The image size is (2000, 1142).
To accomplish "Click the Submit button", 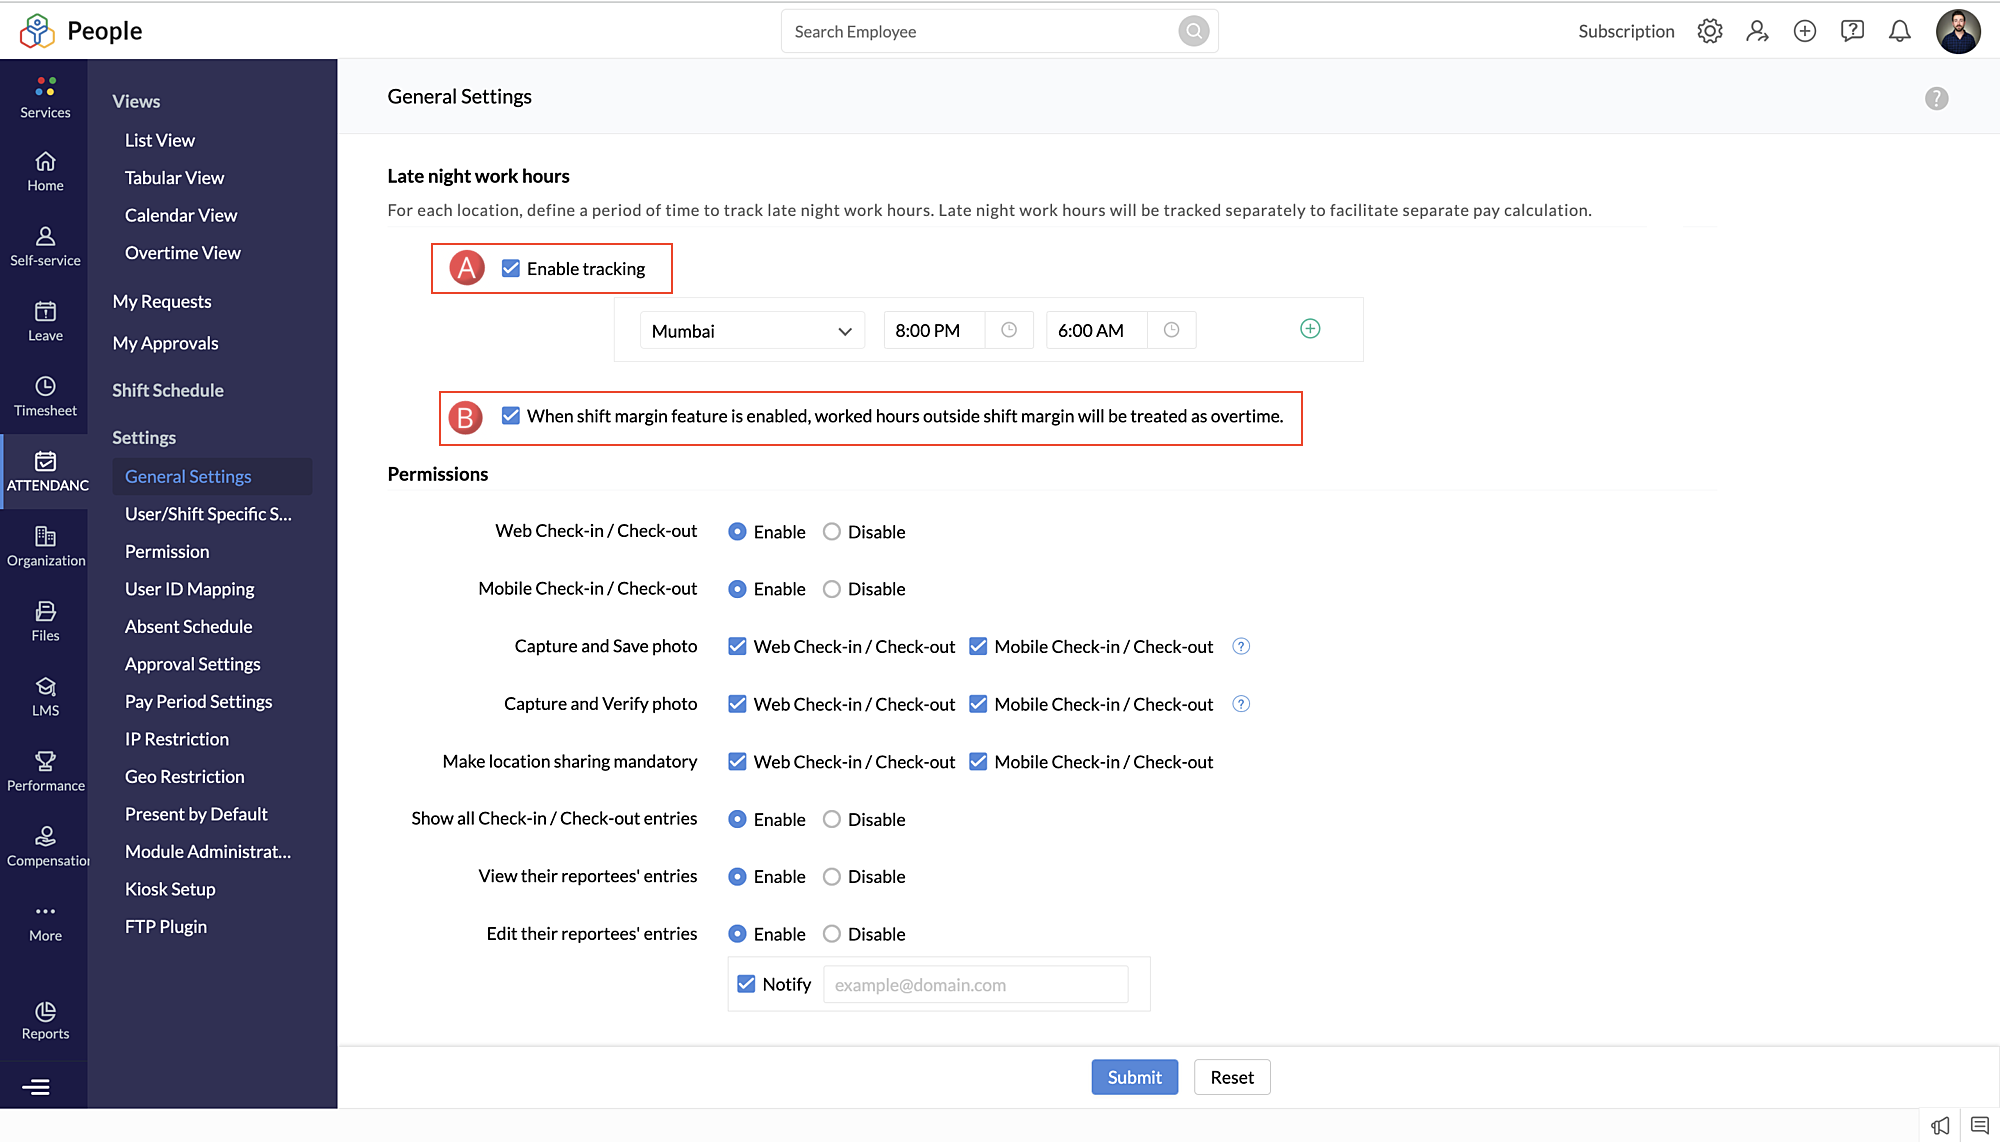I will point(1134,1077).
